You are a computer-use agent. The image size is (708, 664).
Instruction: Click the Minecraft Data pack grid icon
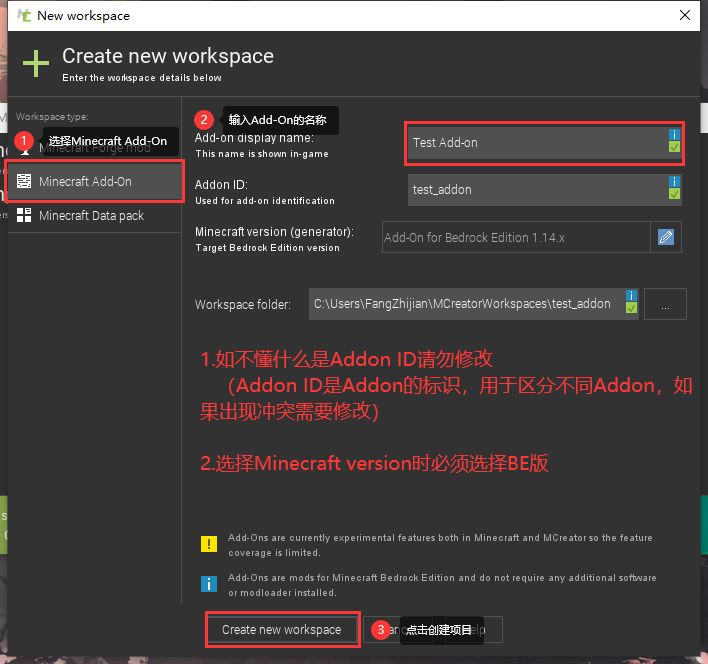point(24,215)
